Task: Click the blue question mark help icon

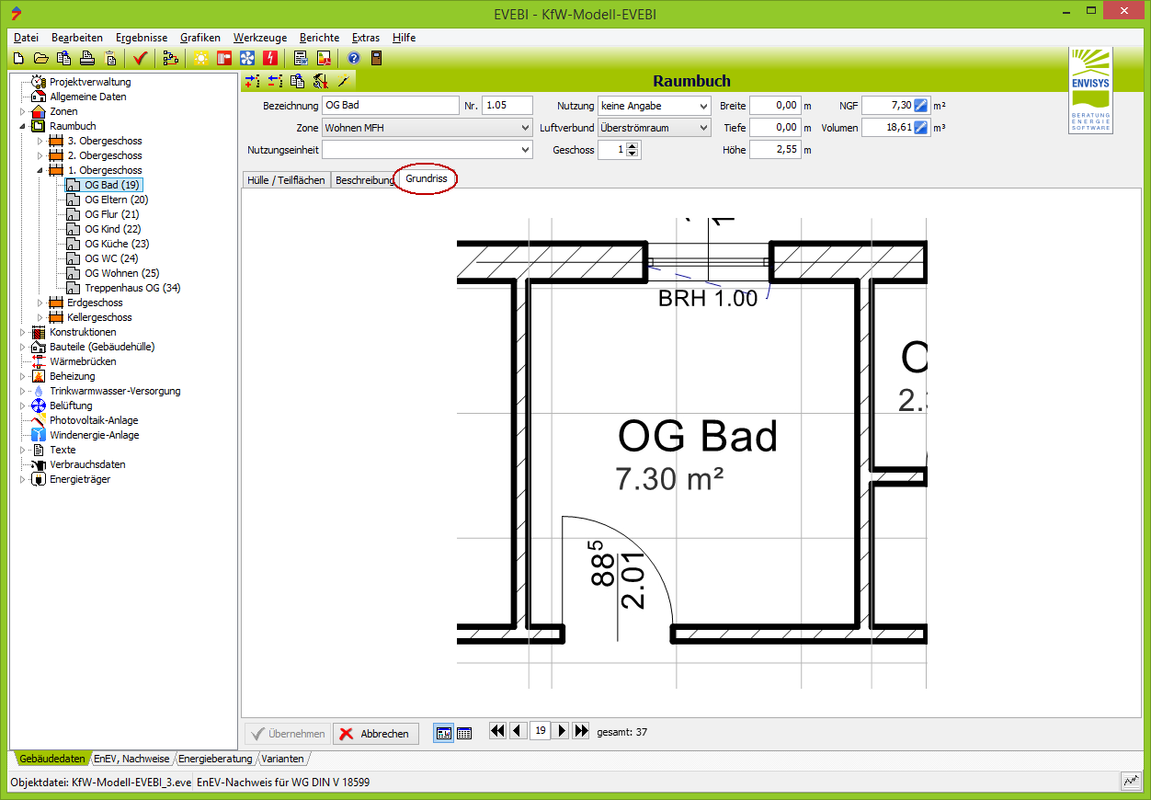Action: pos(354,58)
